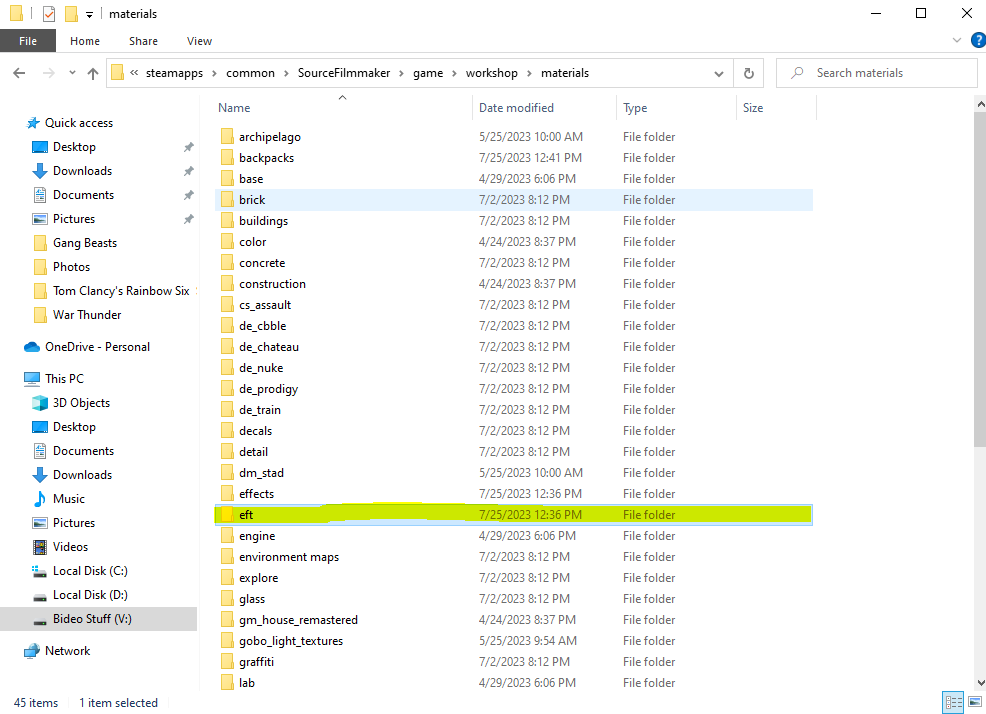
Task: Open recent locations dropdown arrow
Action: click(x=72, y=73)
